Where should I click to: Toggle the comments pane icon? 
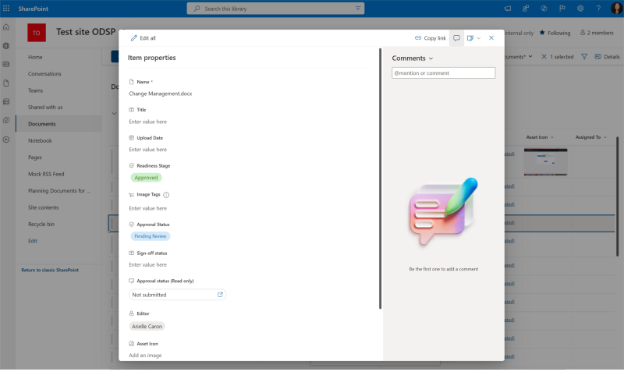coord(456,38)
